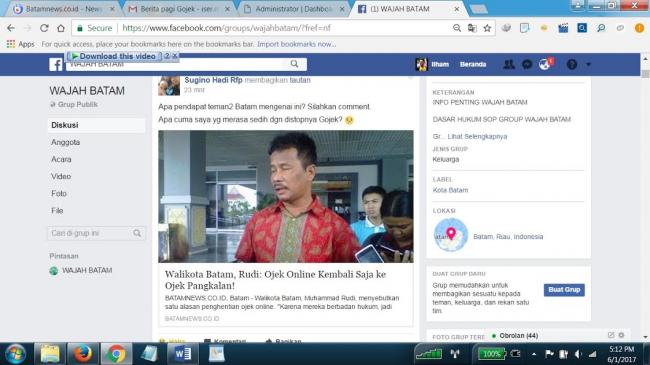The width and height of the screenshot is (650, 365).
Task: Open Firefox from taskbar
Action: [x=82, y=354]
